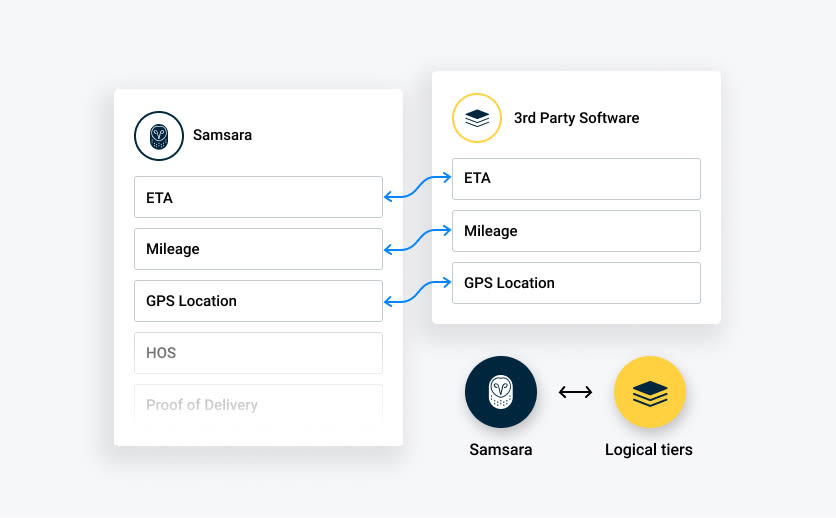Image resolution: width=836 pixels, height=518 pixels.
Task: Click the Samsara heading text in left card
Action: tap(222, 135)
